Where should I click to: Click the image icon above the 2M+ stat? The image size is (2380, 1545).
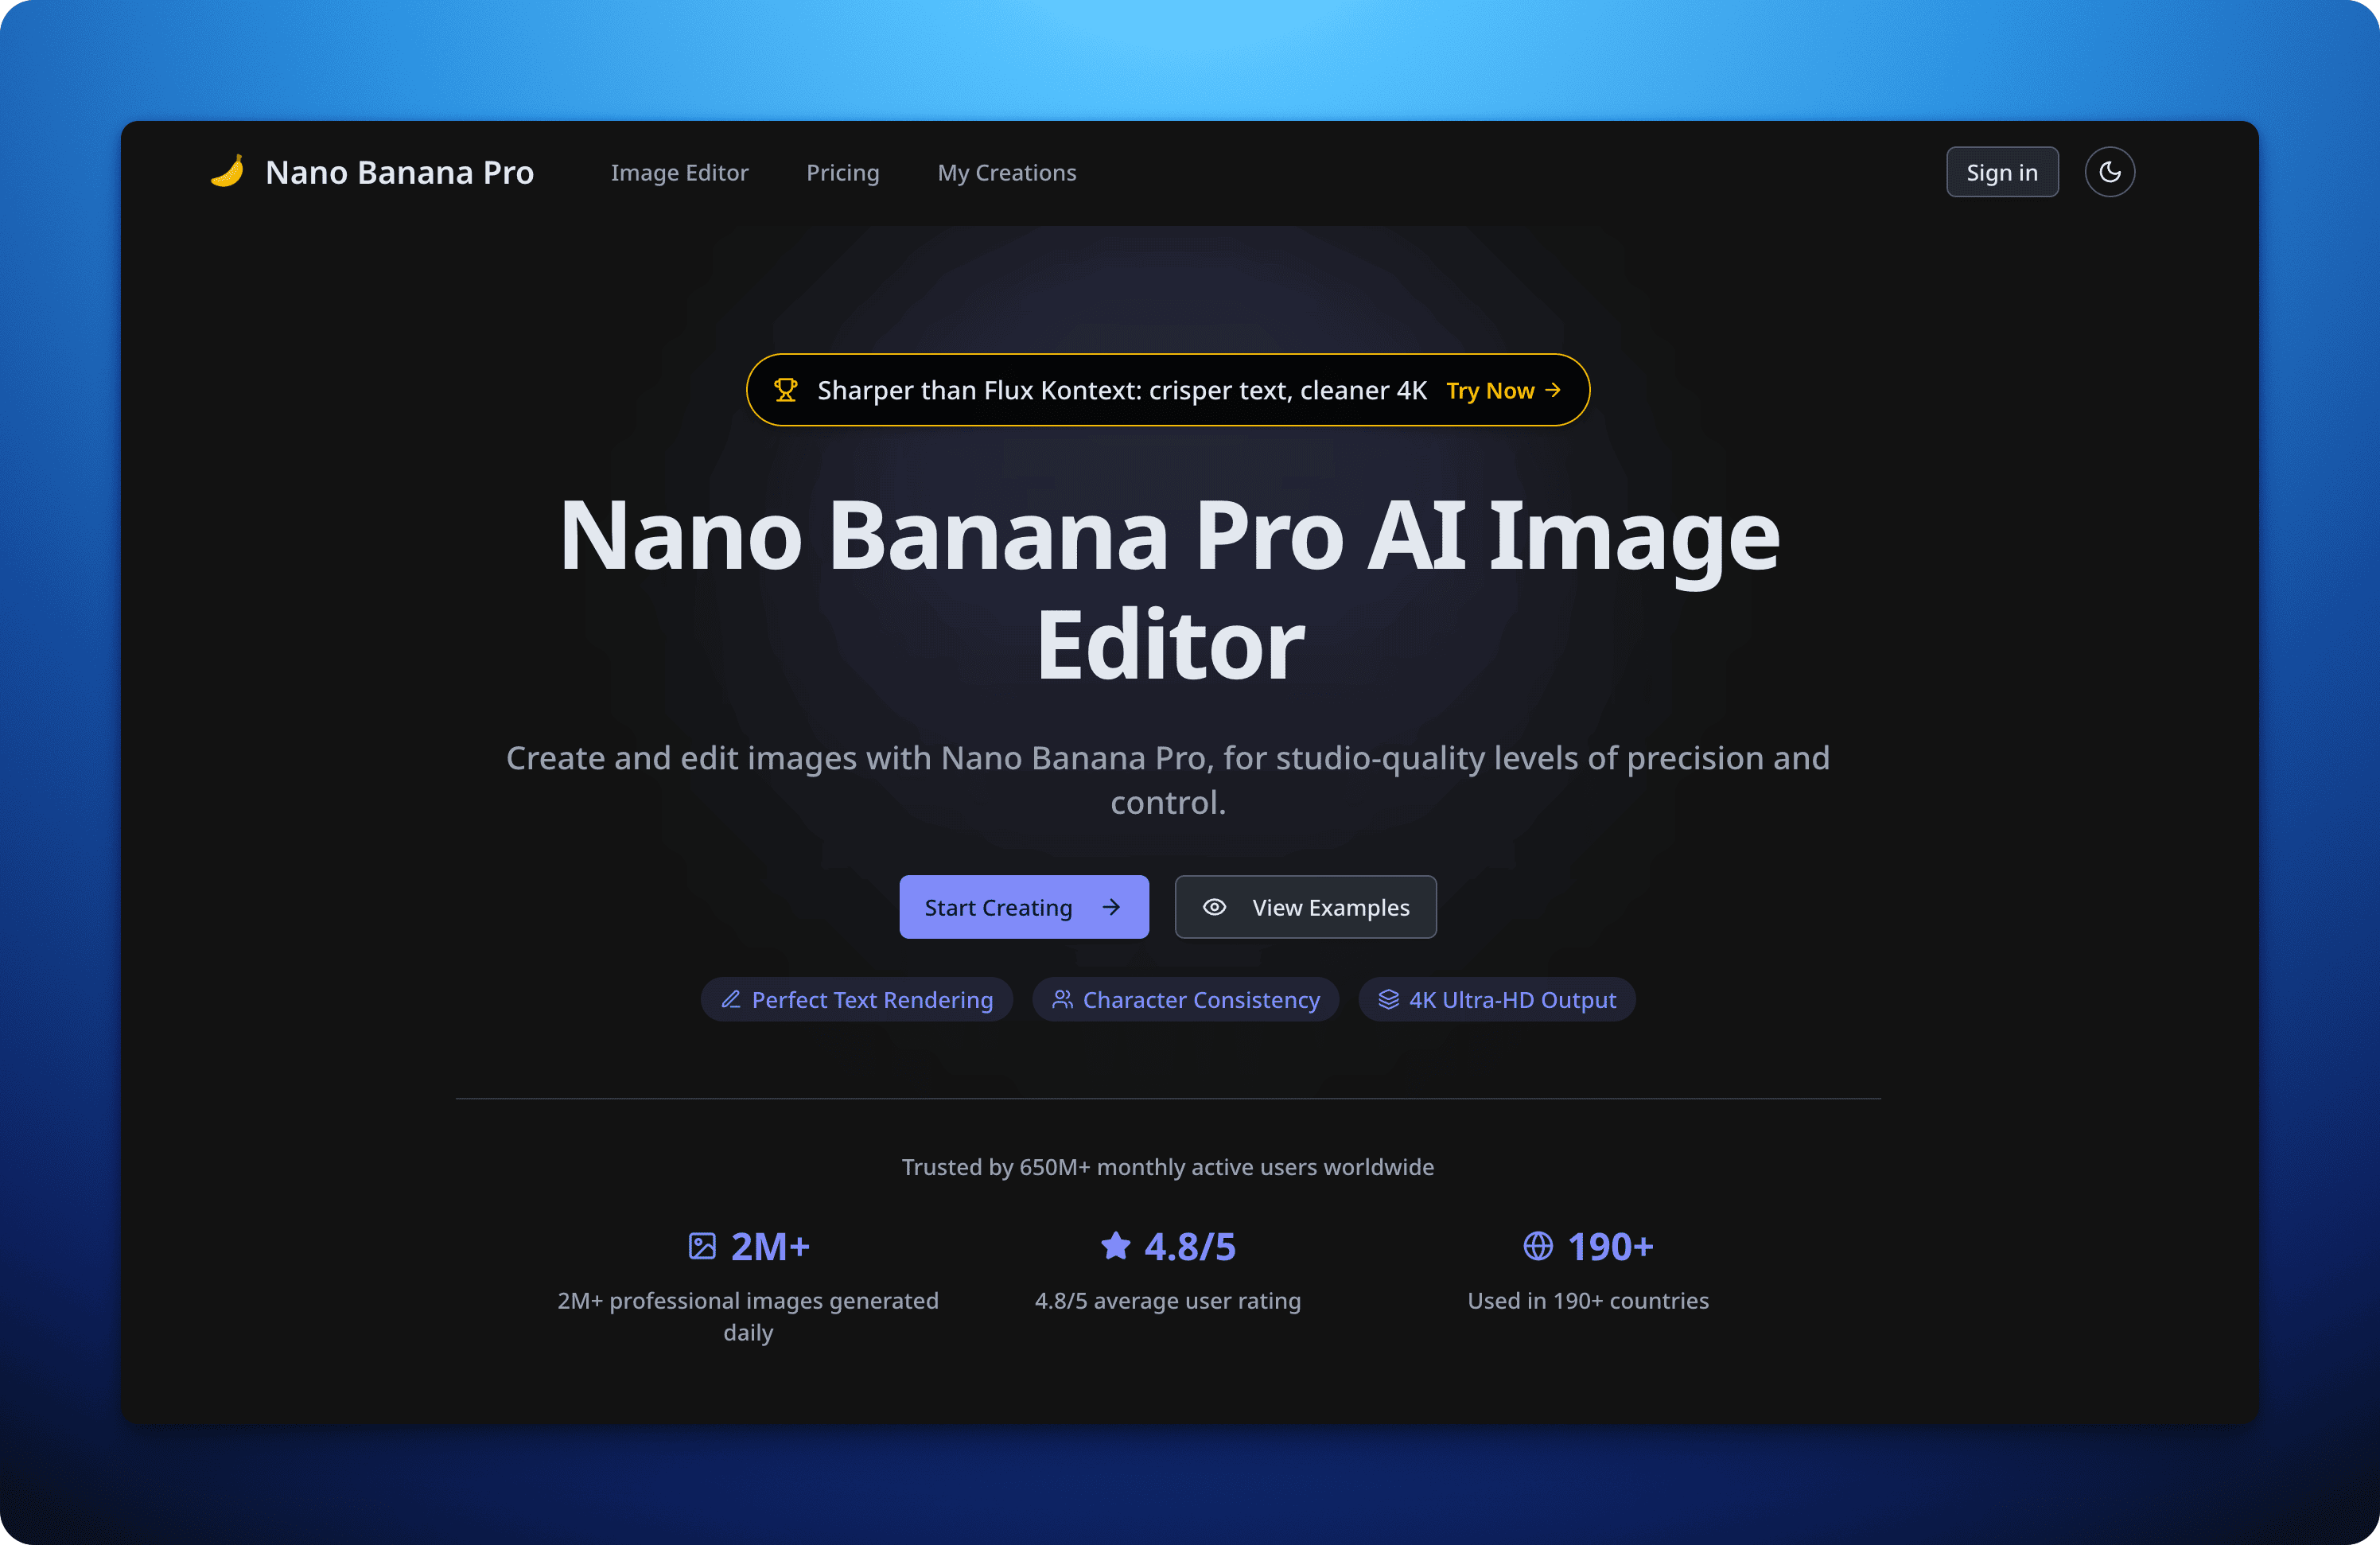point(703,1246)
